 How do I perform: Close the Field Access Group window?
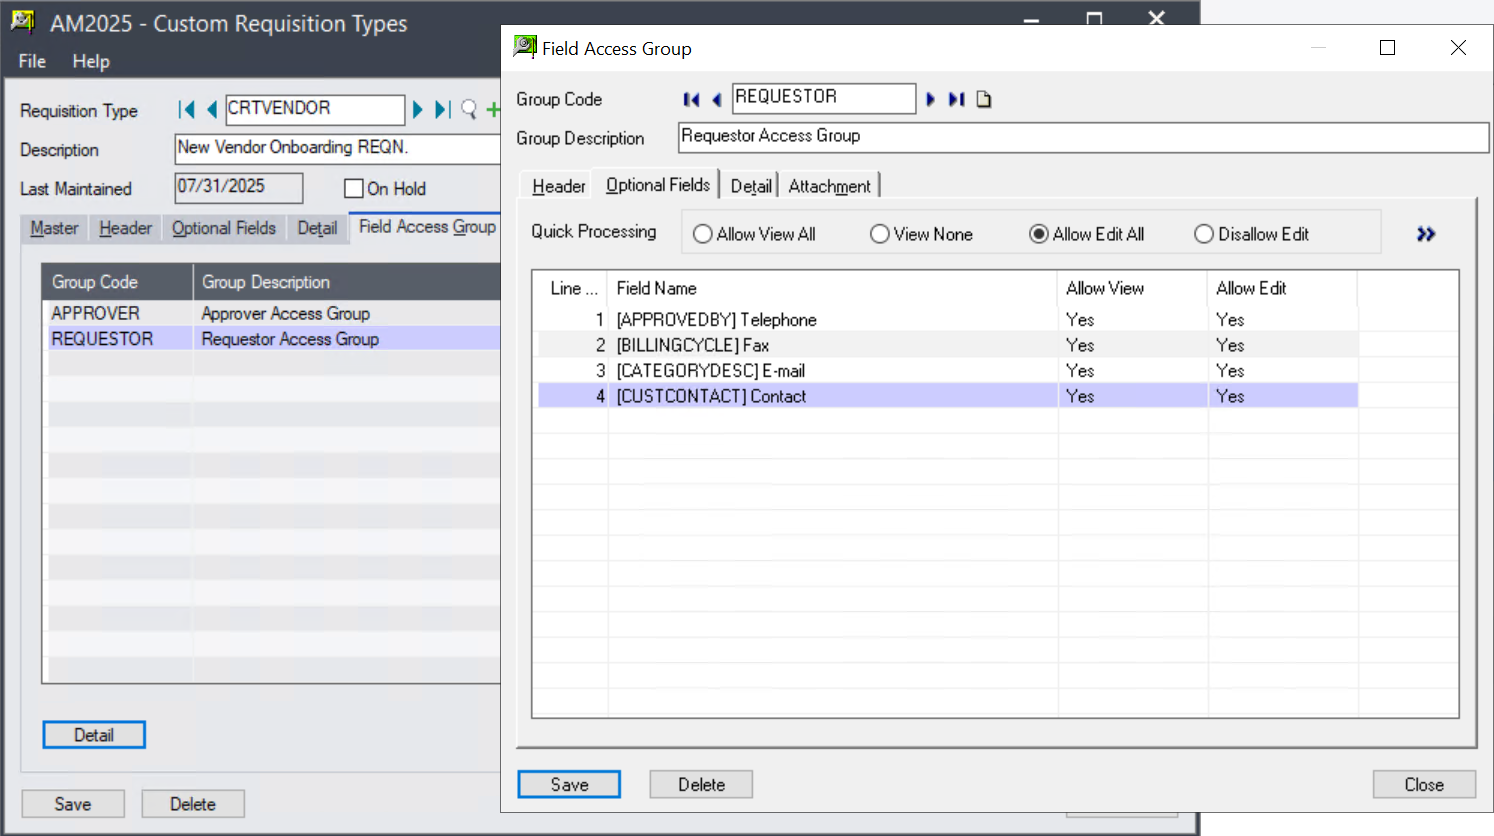point(1424,784)
